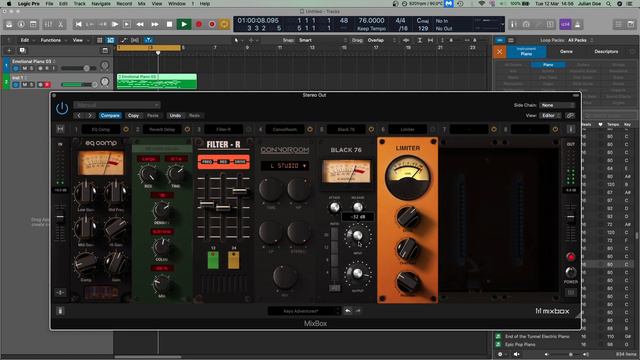640x360 pixels.
Task: Open the Record menu
Action: [x=124, y=4]
